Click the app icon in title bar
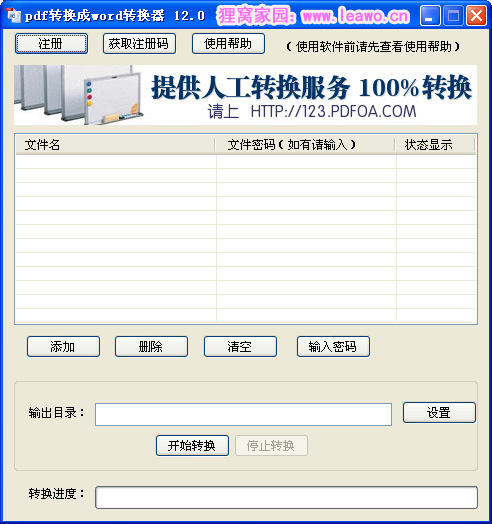The width and height of the screenshot is (492, 524). click(13, 16)
